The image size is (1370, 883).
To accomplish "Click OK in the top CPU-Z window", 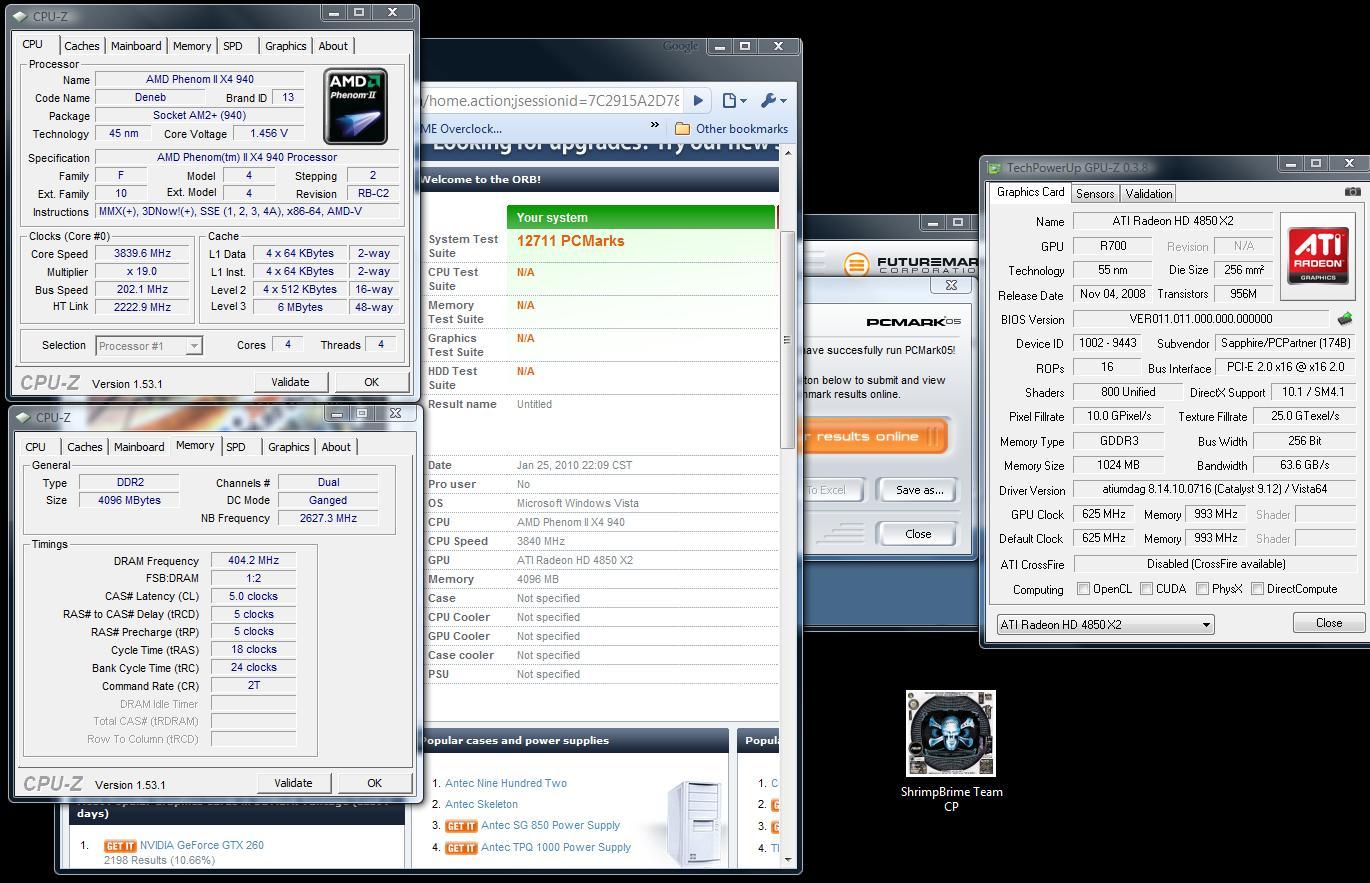I will point(371,382).
